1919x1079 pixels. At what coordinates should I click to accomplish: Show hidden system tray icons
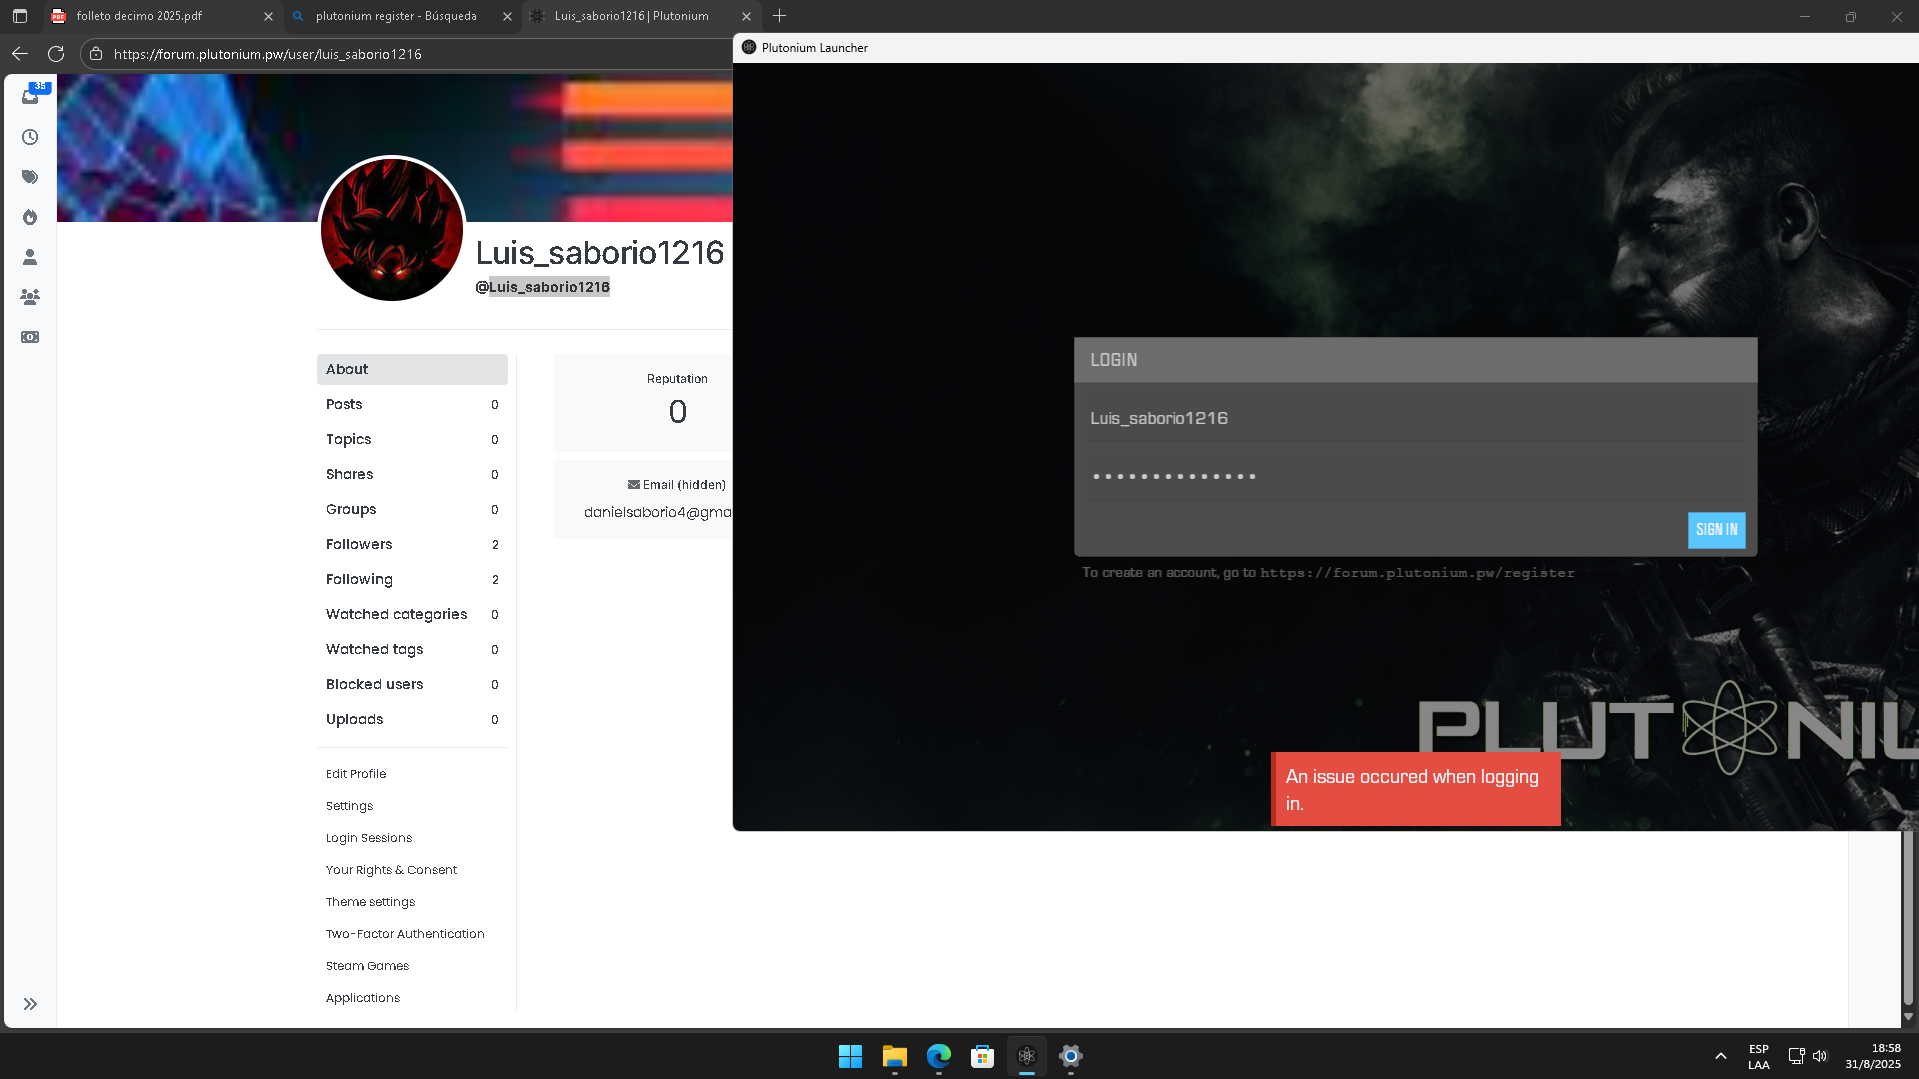pyautogui.click(x=1720, y=1056)
